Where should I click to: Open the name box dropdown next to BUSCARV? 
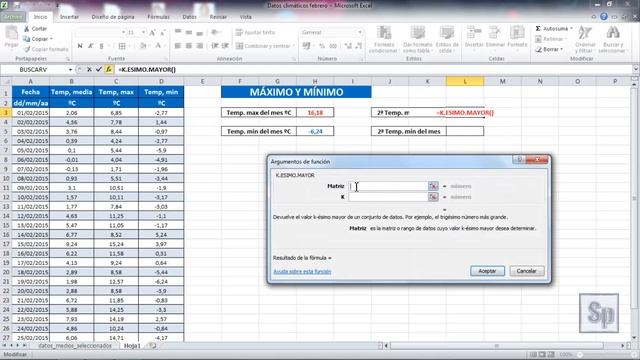(x=70, y=70)
